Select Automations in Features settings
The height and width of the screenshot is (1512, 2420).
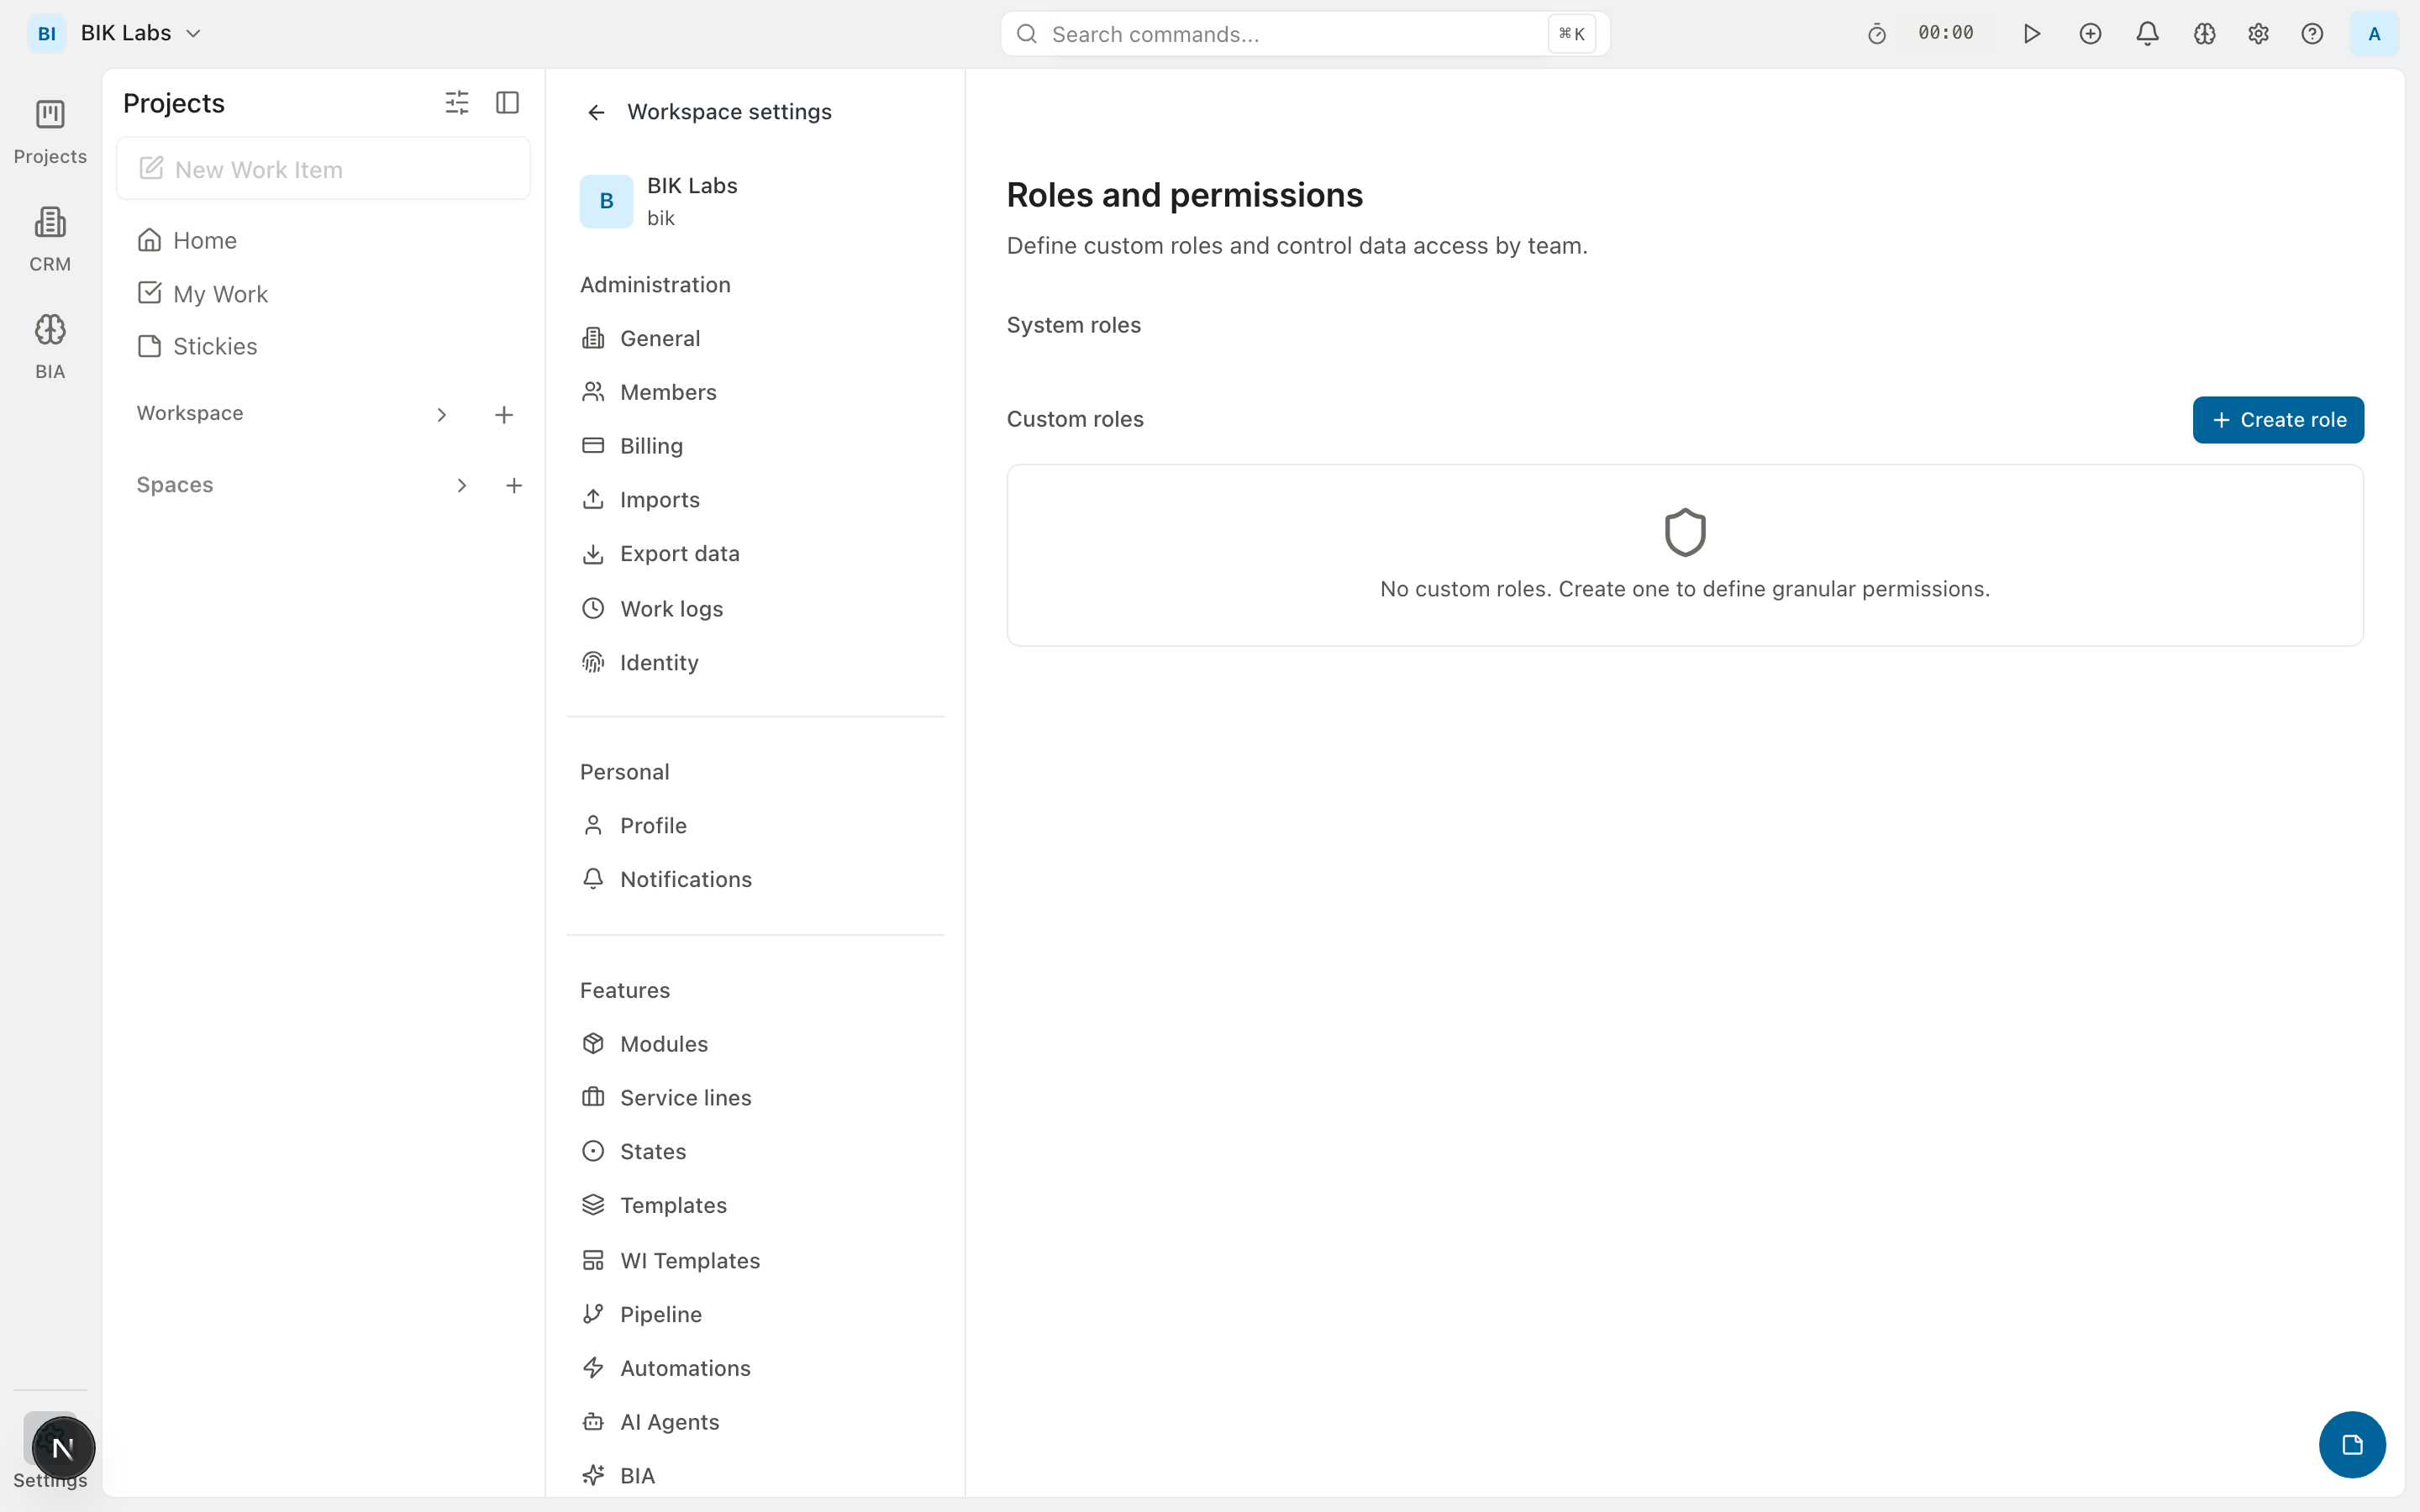pos(685,1368)
